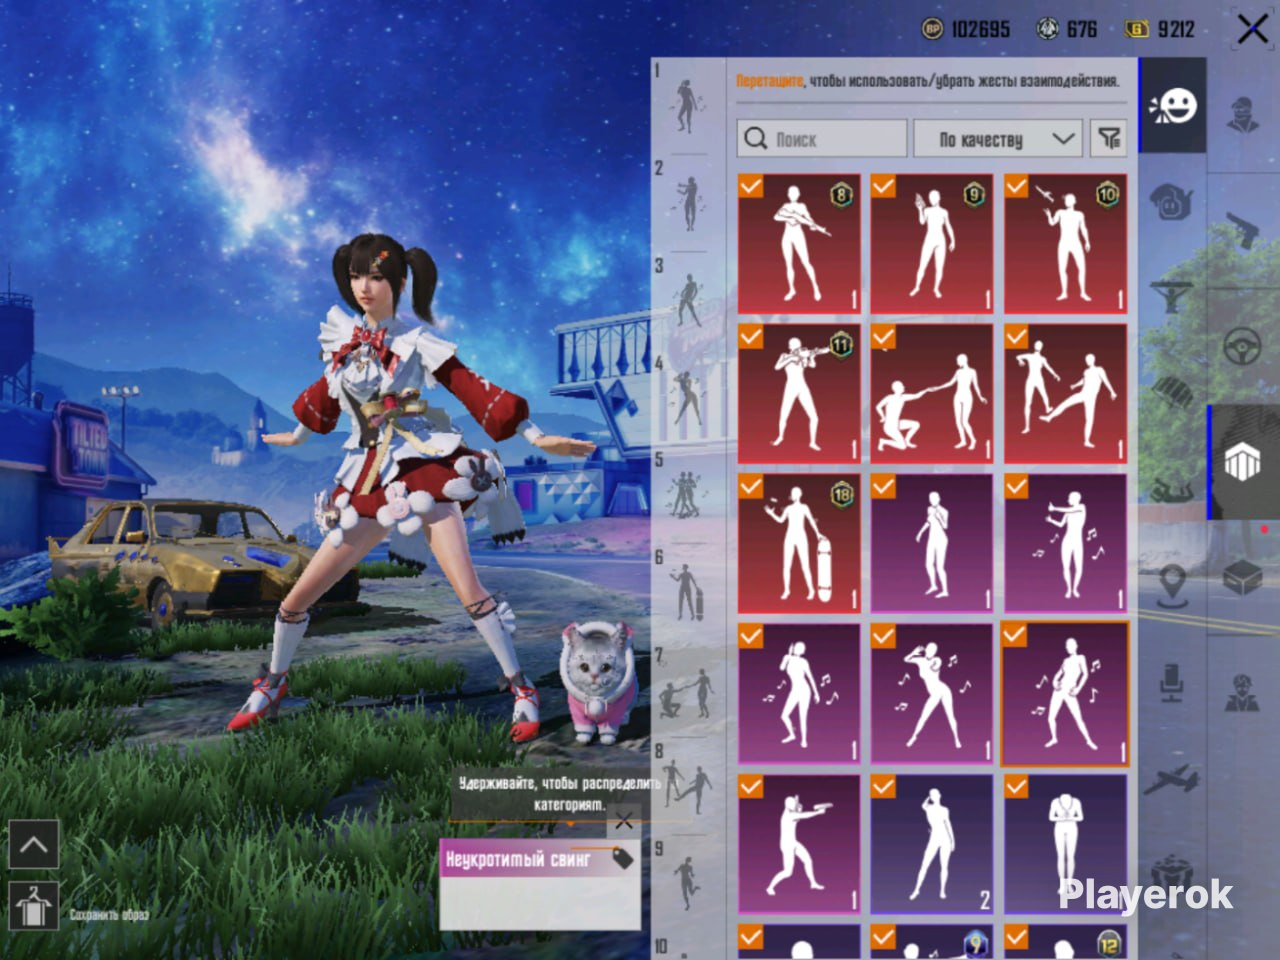1280x960 pixels.
Task: Open the emote filter funnel icon
Action: pos(1109,138)
